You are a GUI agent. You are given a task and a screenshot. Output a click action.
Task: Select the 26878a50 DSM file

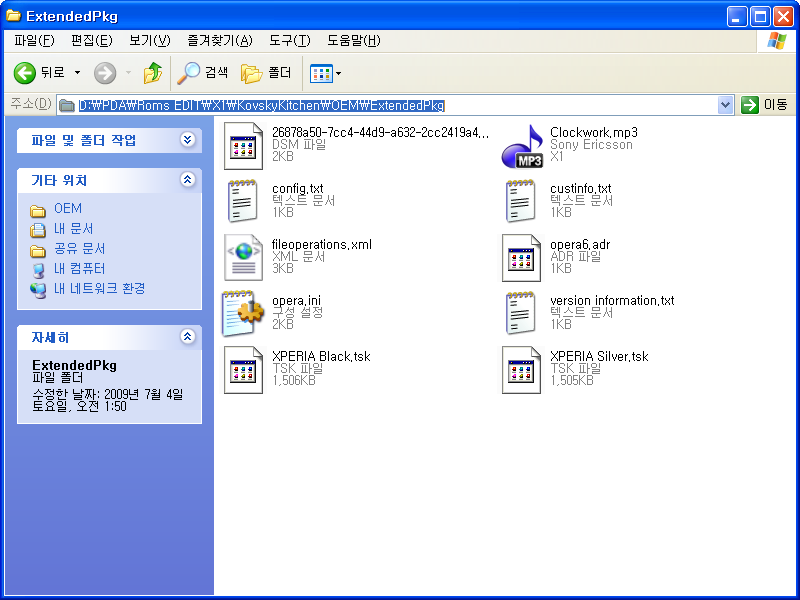[243, 145]
